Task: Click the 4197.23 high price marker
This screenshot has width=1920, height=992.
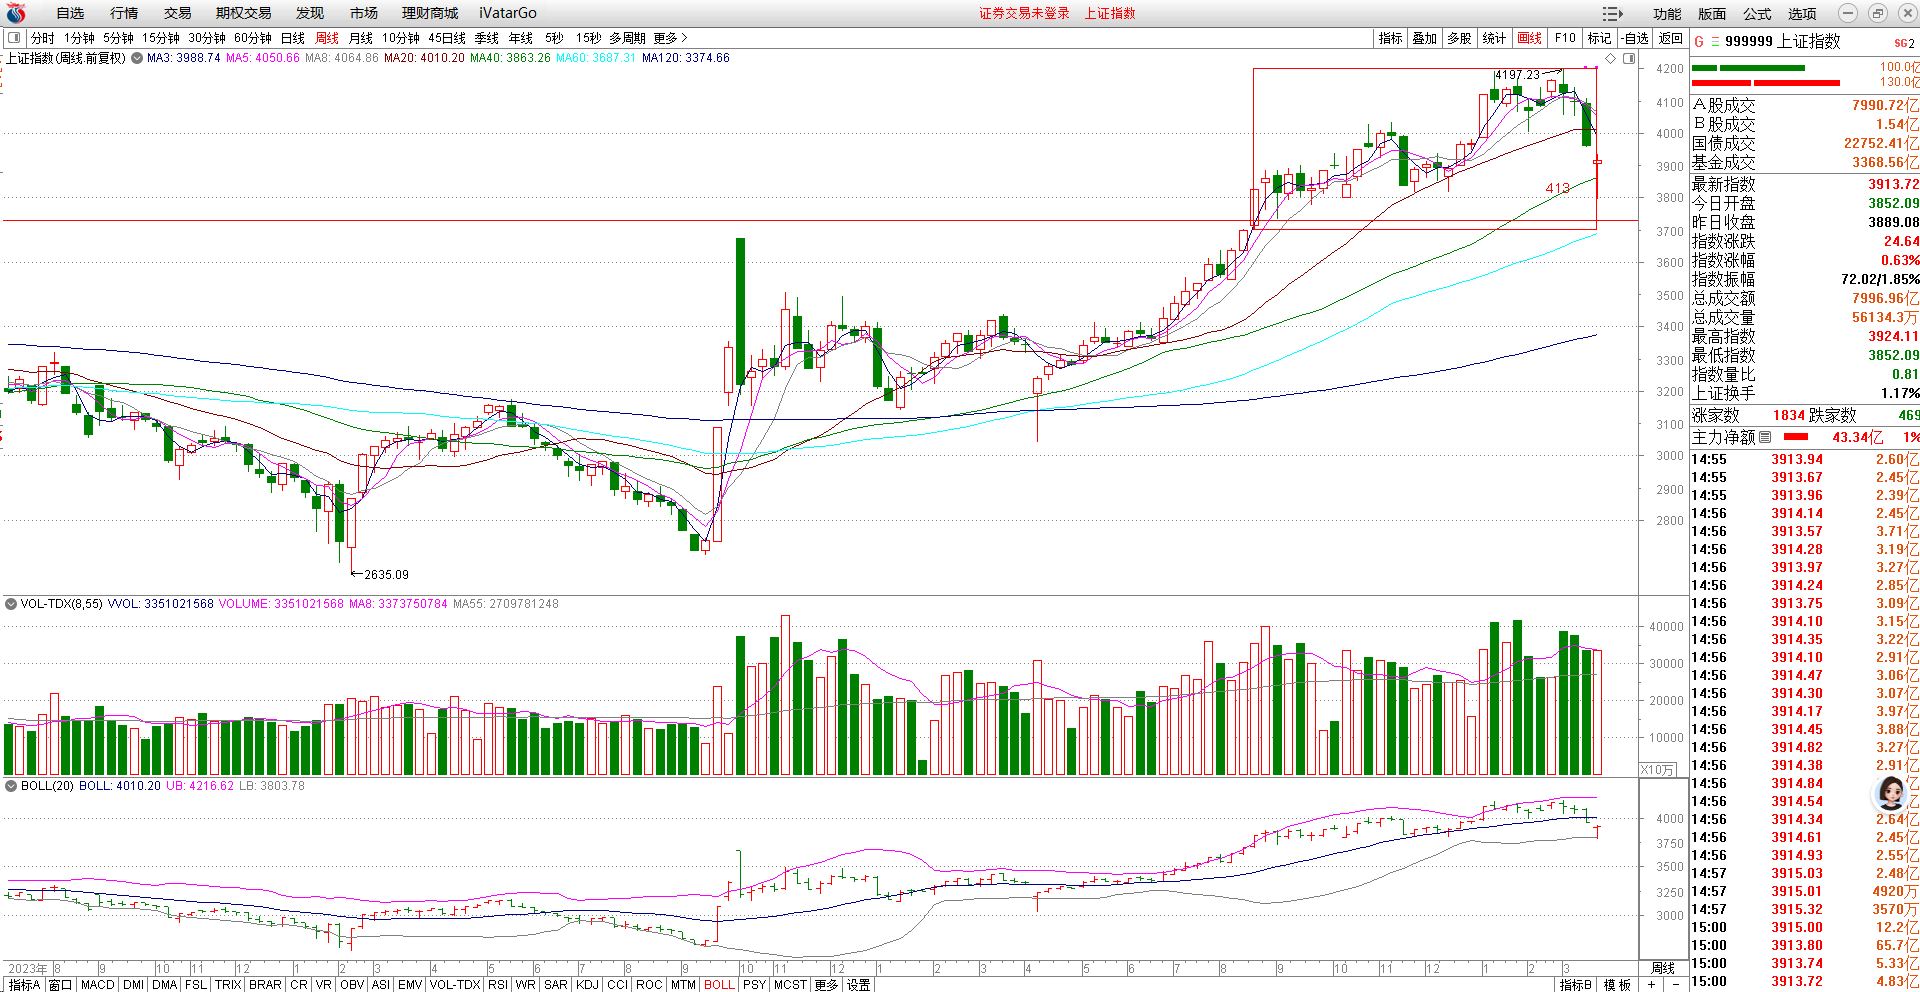Action: click(x=1517, y=75)
